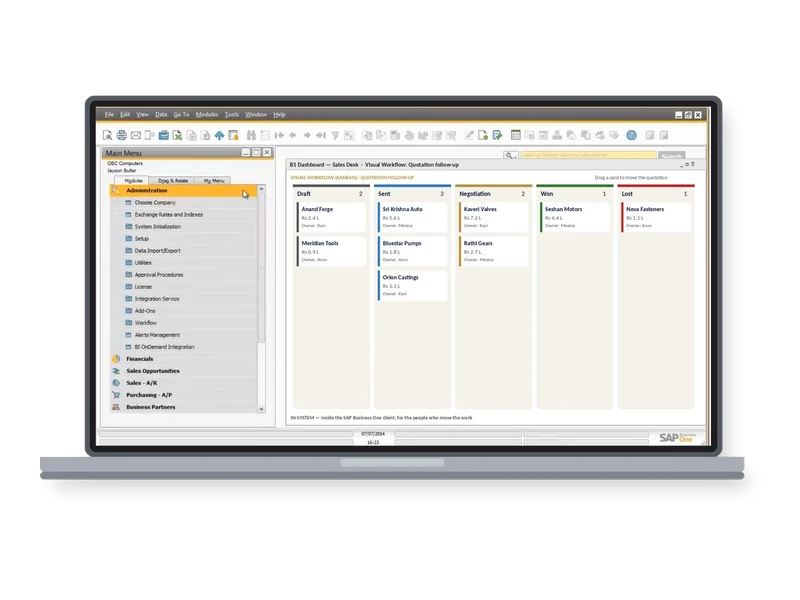The image size is (800, 600).
Task: Go to Previous Record arrow
Action: (x=293, y=135)
